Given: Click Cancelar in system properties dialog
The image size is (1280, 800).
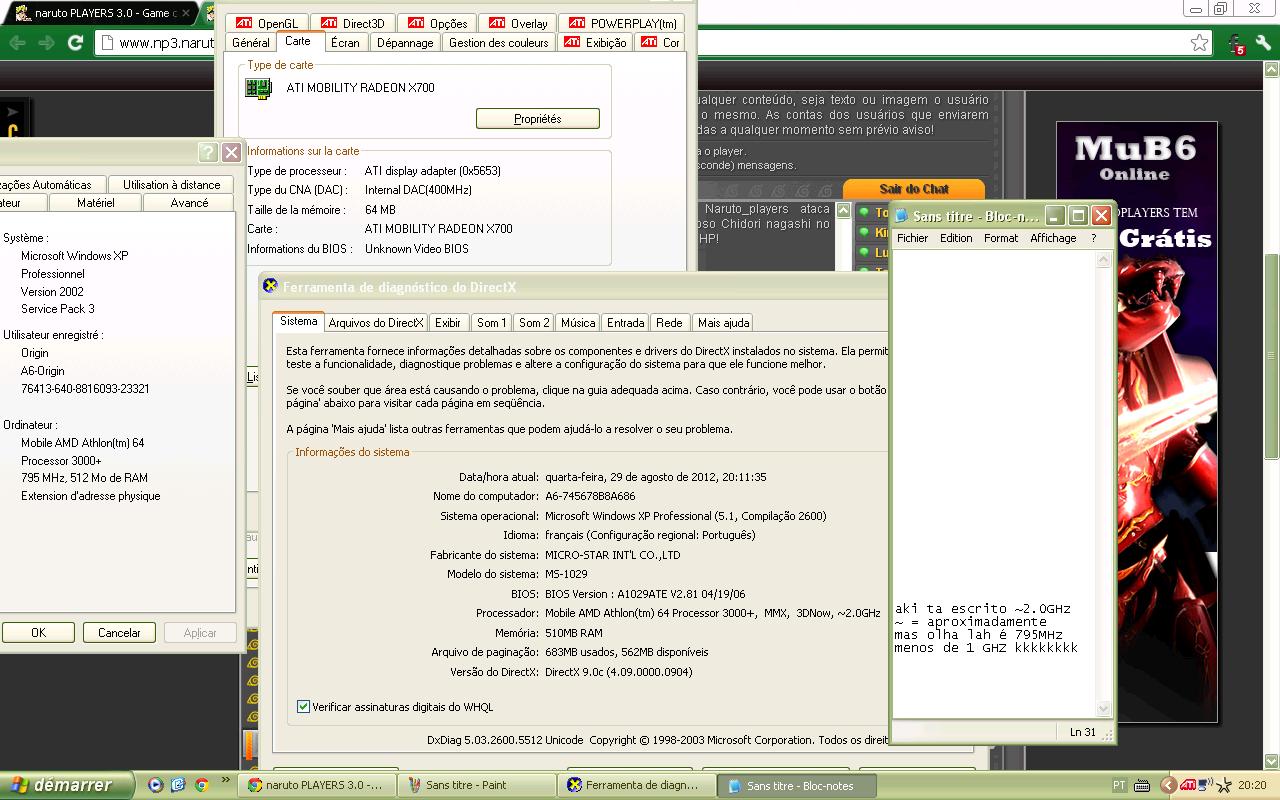Looking at the screenshot, I should 119,632.
